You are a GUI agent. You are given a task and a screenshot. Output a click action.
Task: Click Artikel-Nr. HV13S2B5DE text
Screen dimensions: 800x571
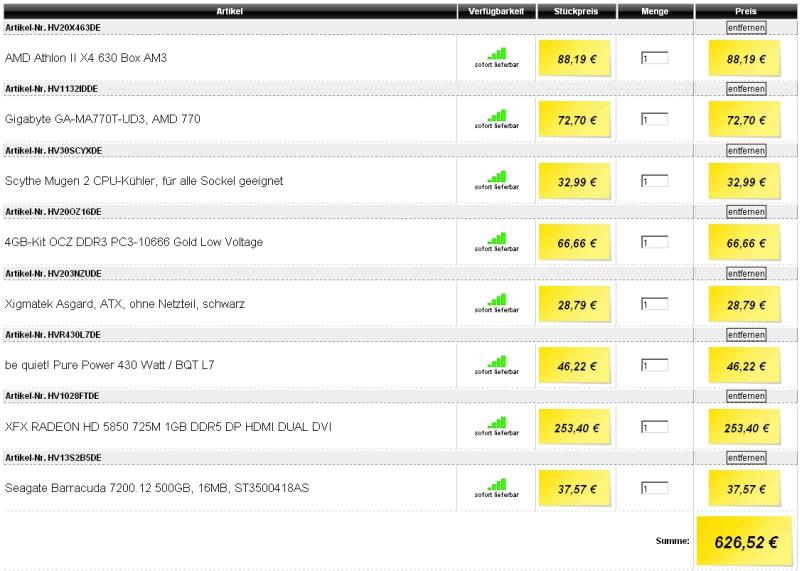pos(53,458)
